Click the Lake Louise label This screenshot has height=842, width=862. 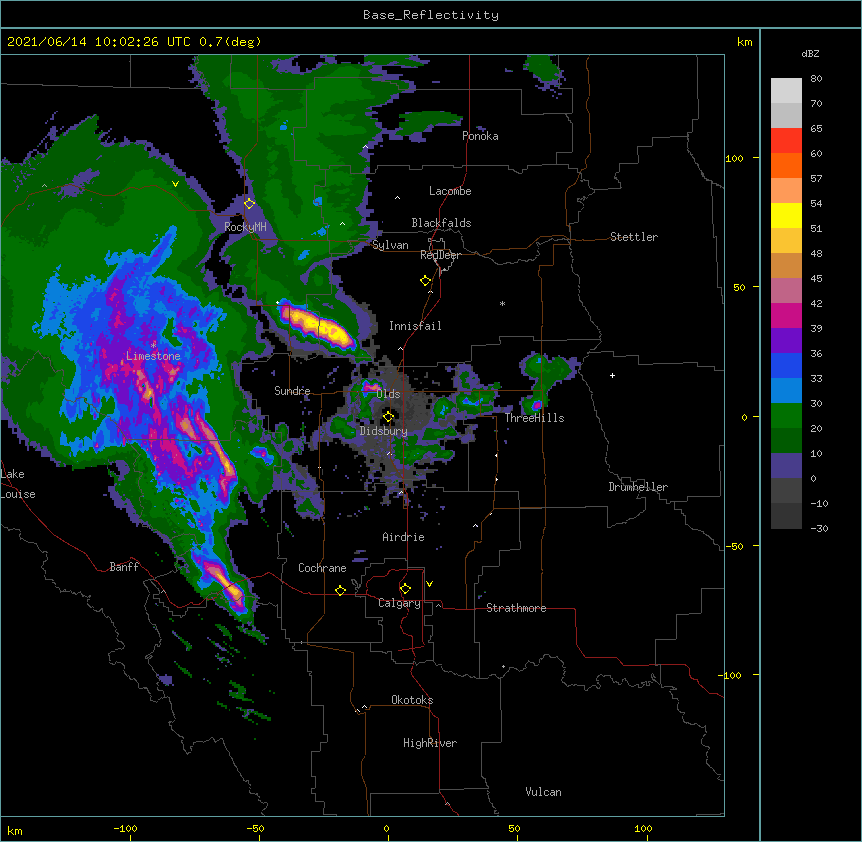click(x=18, y=484)
